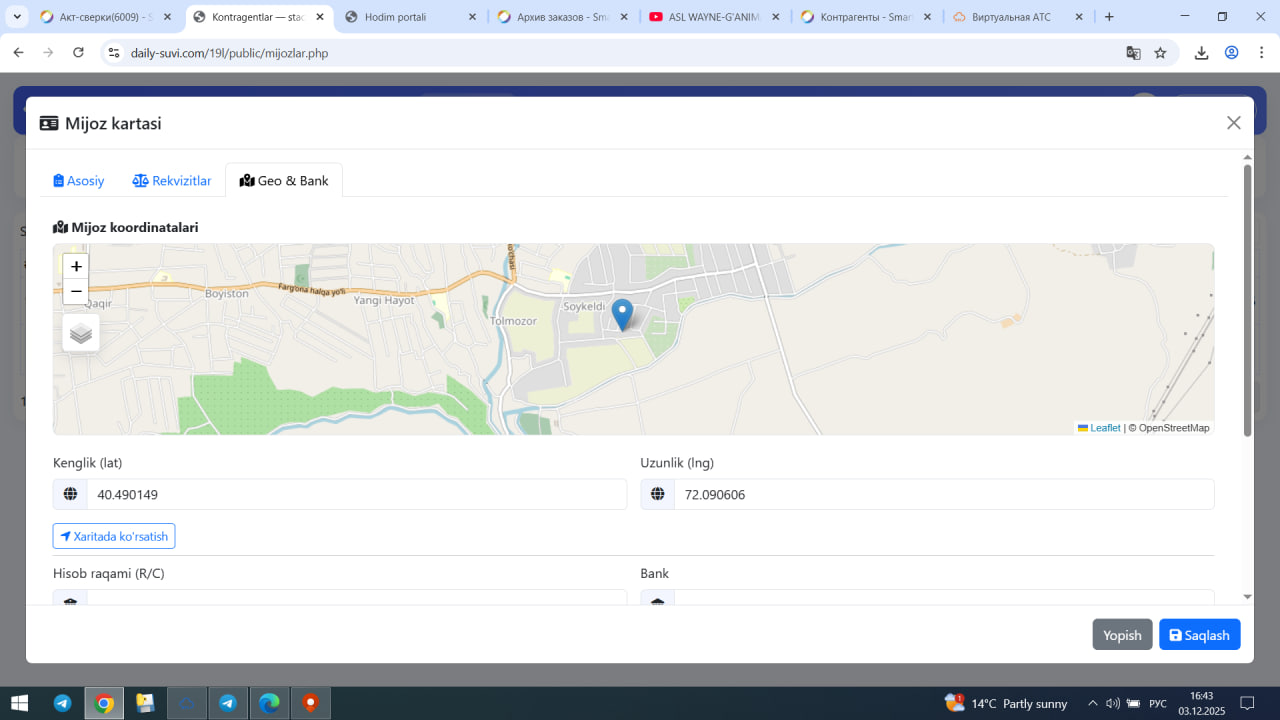
Task: Open the weather widget showing 14°C
Action: point(1006,703)
